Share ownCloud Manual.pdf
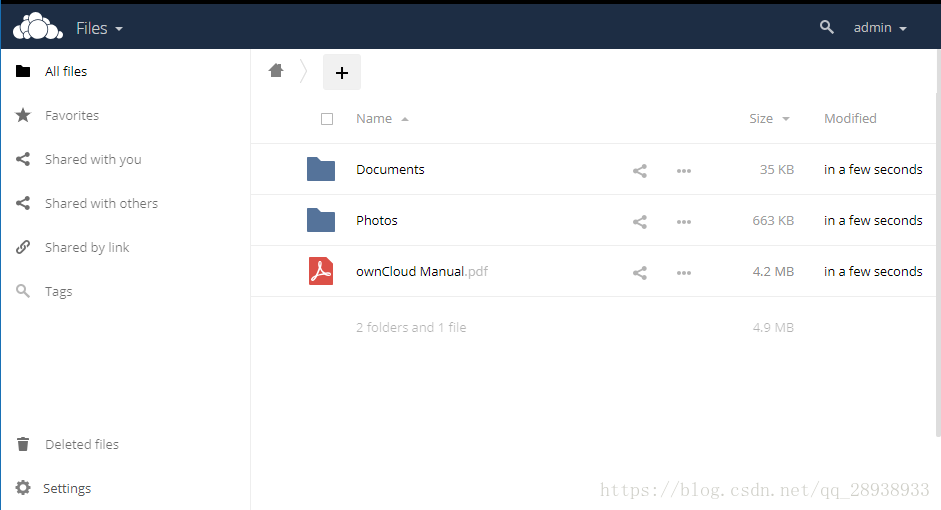Viewport: 941px width, 510px height. tap(640, 273)
